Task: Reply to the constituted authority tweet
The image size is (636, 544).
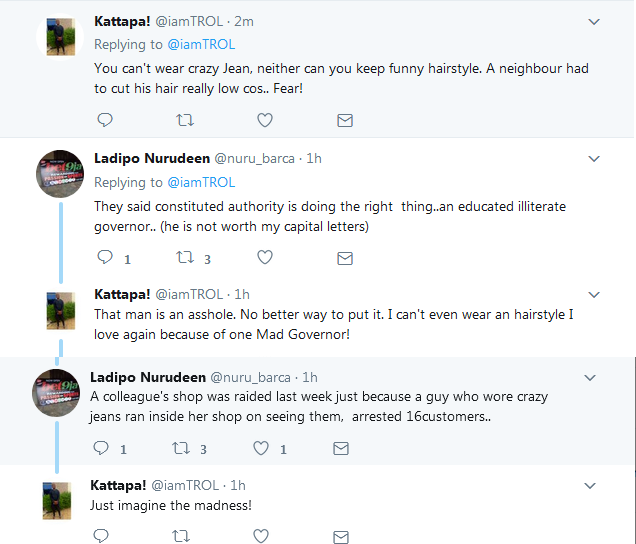Action: [x=105, y=258]
